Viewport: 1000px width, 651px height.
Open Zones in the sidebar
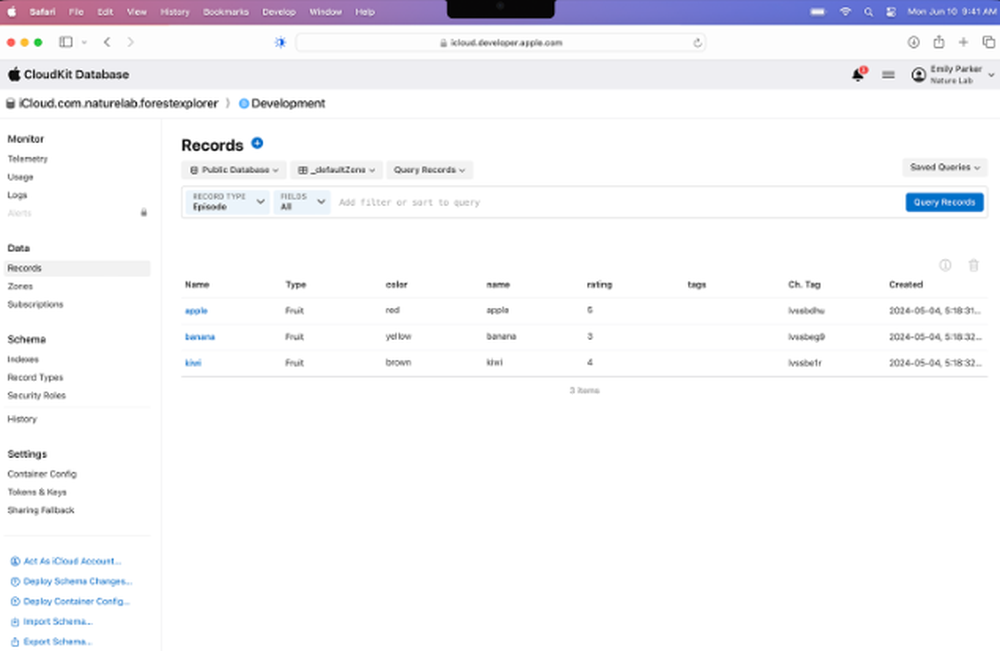tap(20, 286)
